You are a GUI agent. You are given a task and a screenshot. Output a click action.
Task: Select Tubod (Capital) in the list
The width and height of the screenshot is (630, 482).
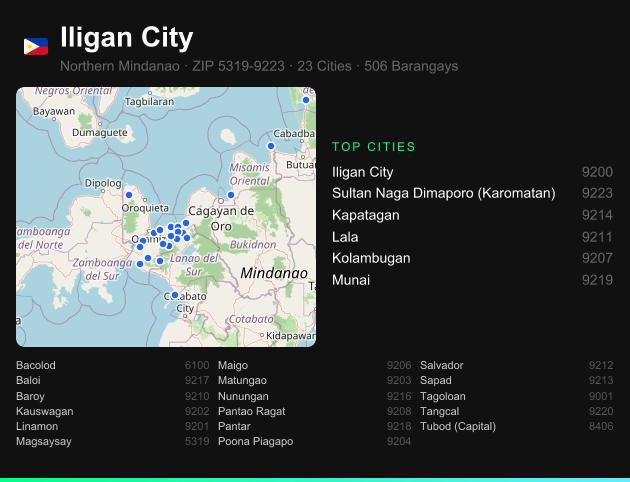[517, 426]
